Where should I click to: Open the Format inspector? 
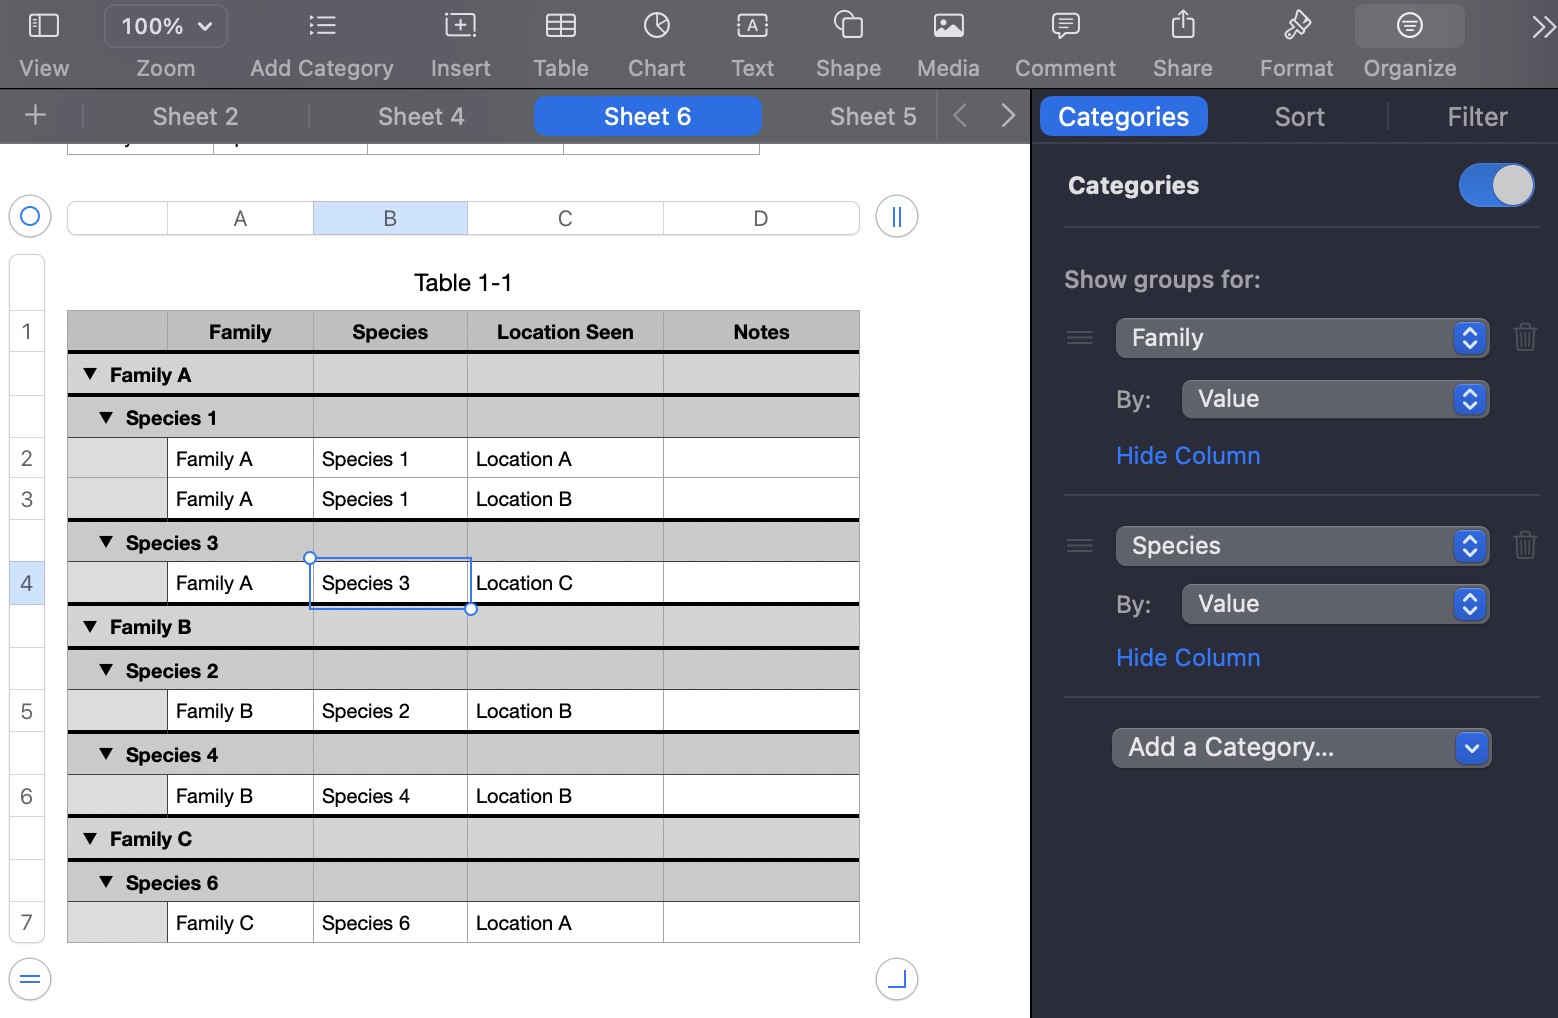[x=1296, y=43]
